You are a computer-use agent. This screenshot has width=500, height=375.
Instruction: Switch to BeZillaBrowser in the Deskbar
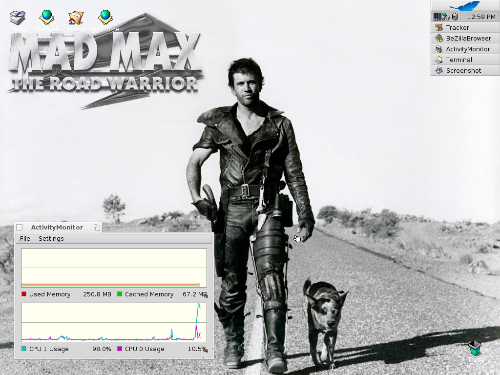click(x=465, y=38)
